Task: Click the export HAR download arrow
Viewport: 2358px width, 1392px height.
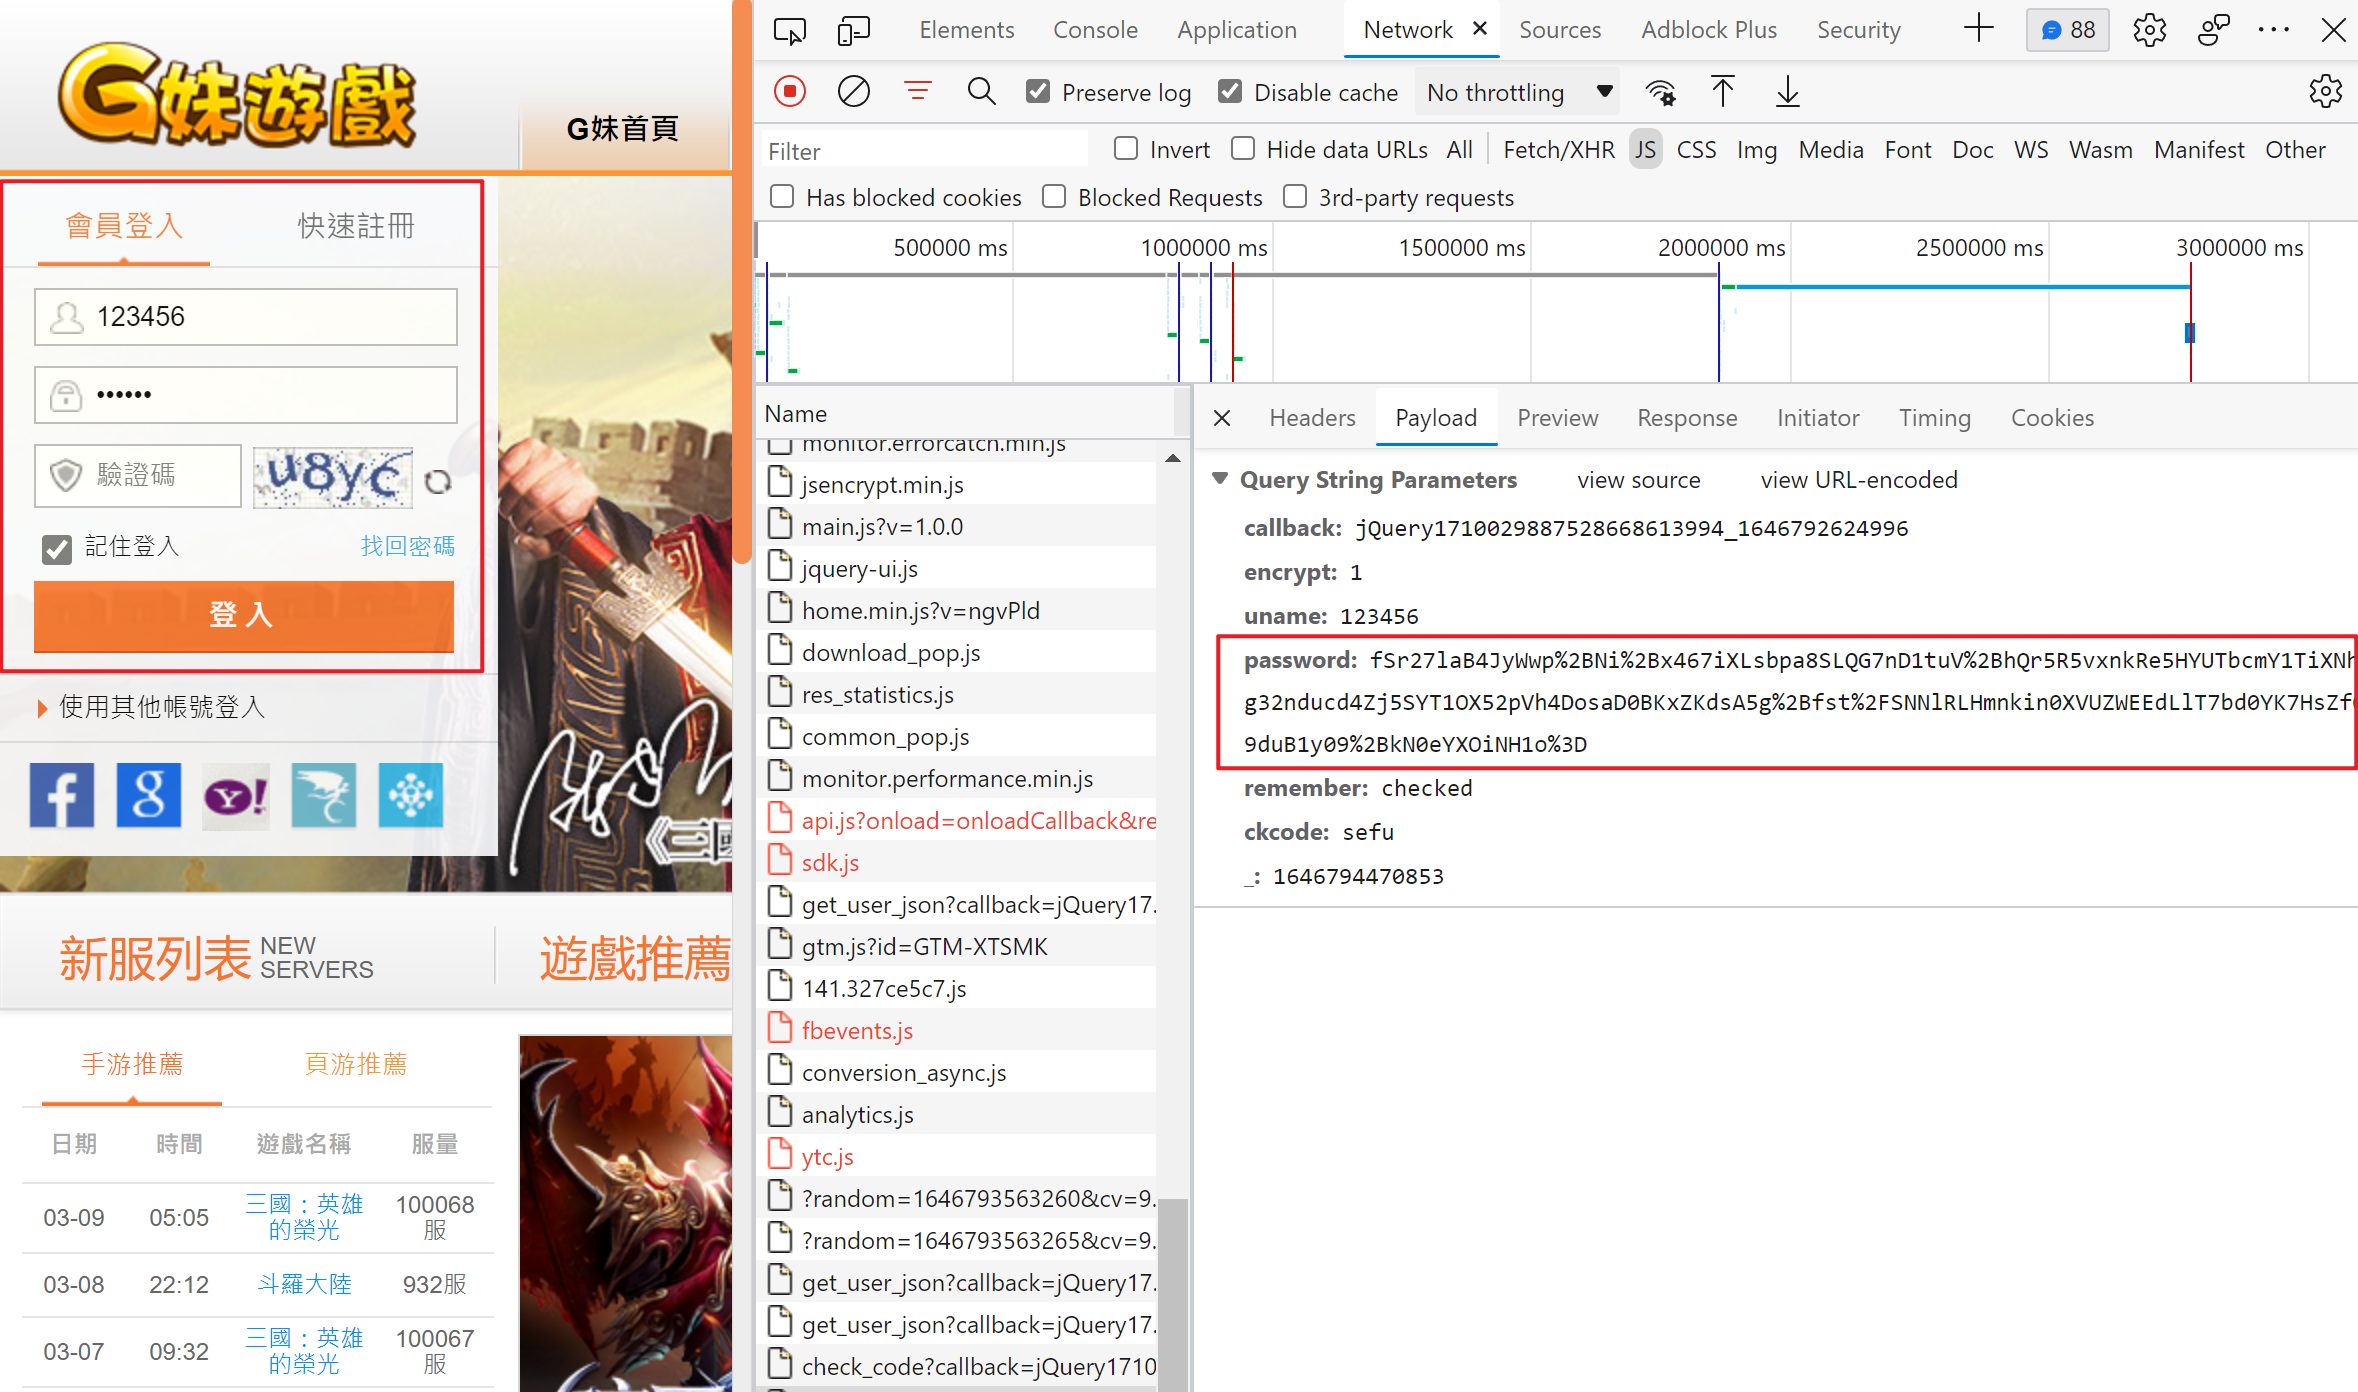Action: coord(1787,92)
